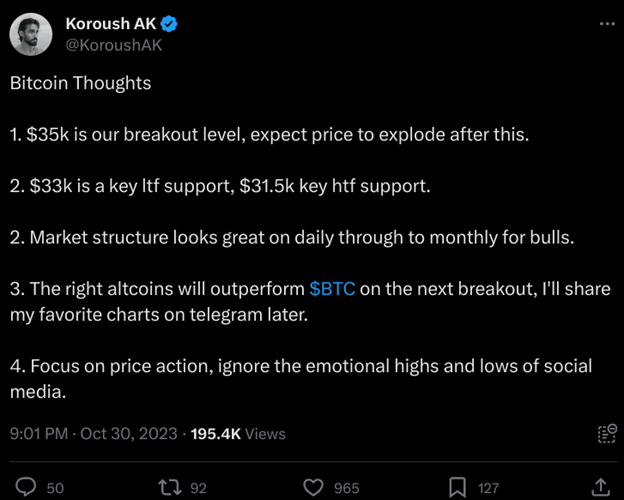
Task: Like the post with the heart icon
Action: coord(313,488)
